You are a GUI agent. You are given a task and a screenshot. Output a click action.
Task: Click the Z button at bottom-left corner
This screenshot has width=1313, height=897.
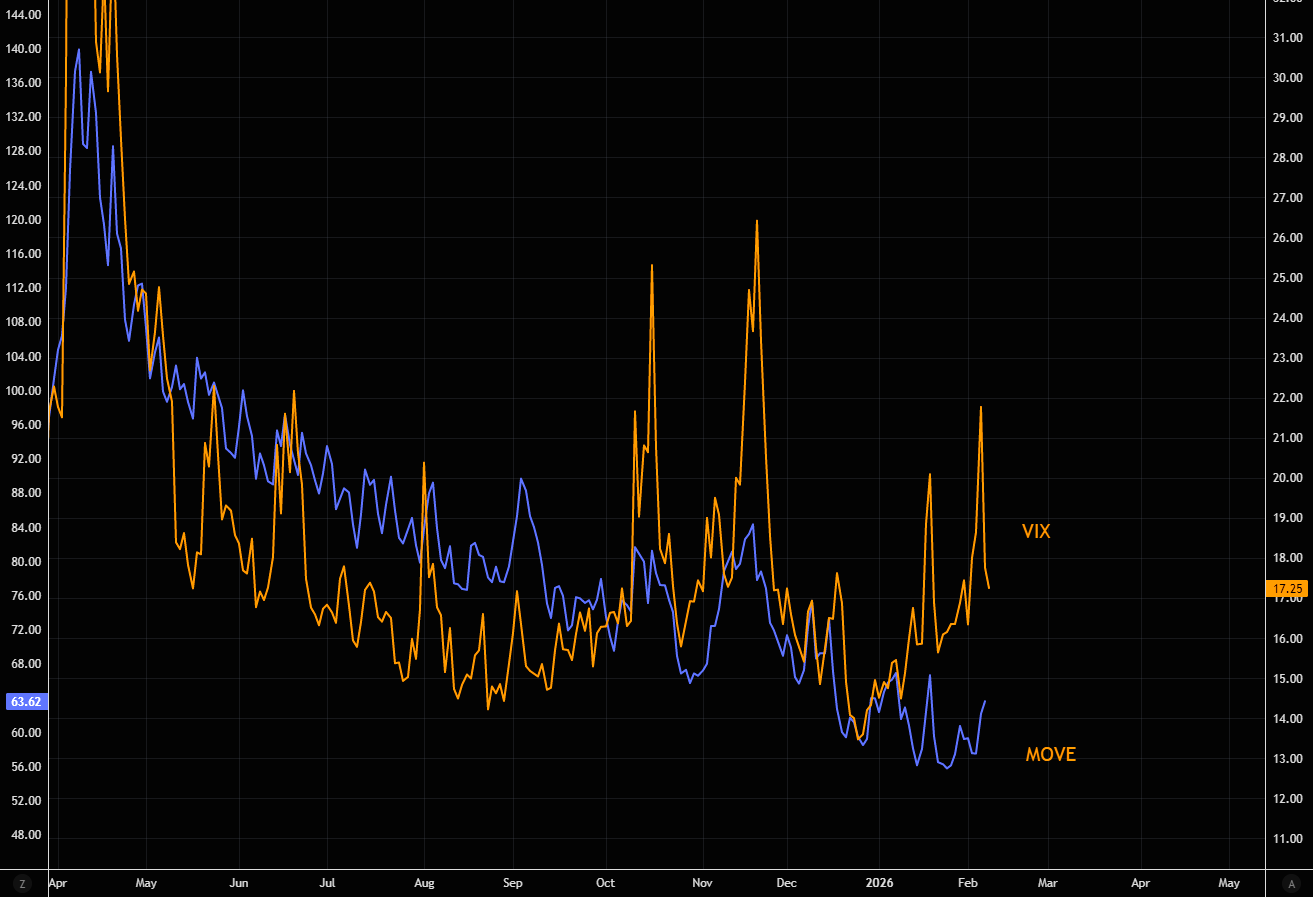tap(22, 883)
